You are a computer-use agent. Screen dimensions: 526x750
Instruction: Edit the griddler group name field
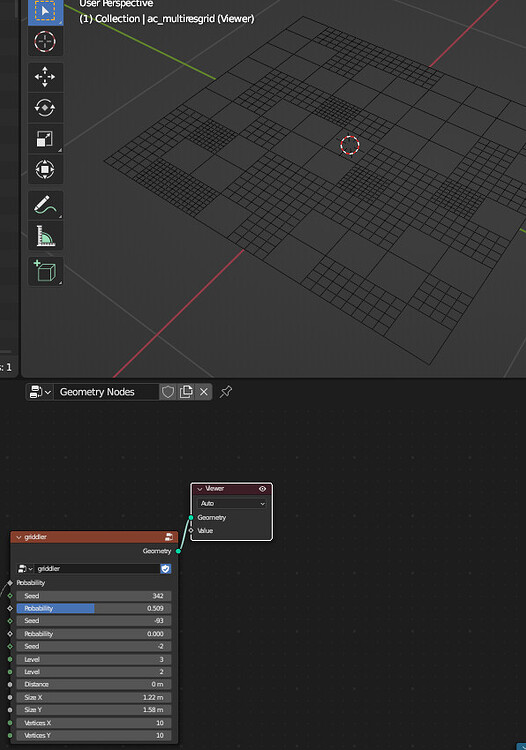[98, 569]
